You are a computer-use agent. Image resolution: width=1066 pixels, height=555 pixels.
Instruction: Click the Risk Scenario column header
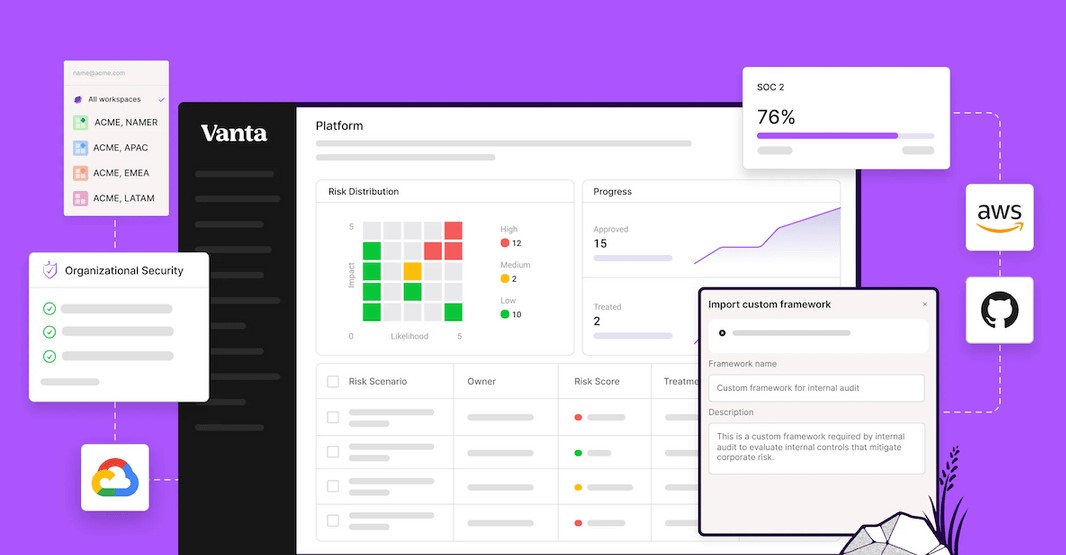(x=378, y=382)
